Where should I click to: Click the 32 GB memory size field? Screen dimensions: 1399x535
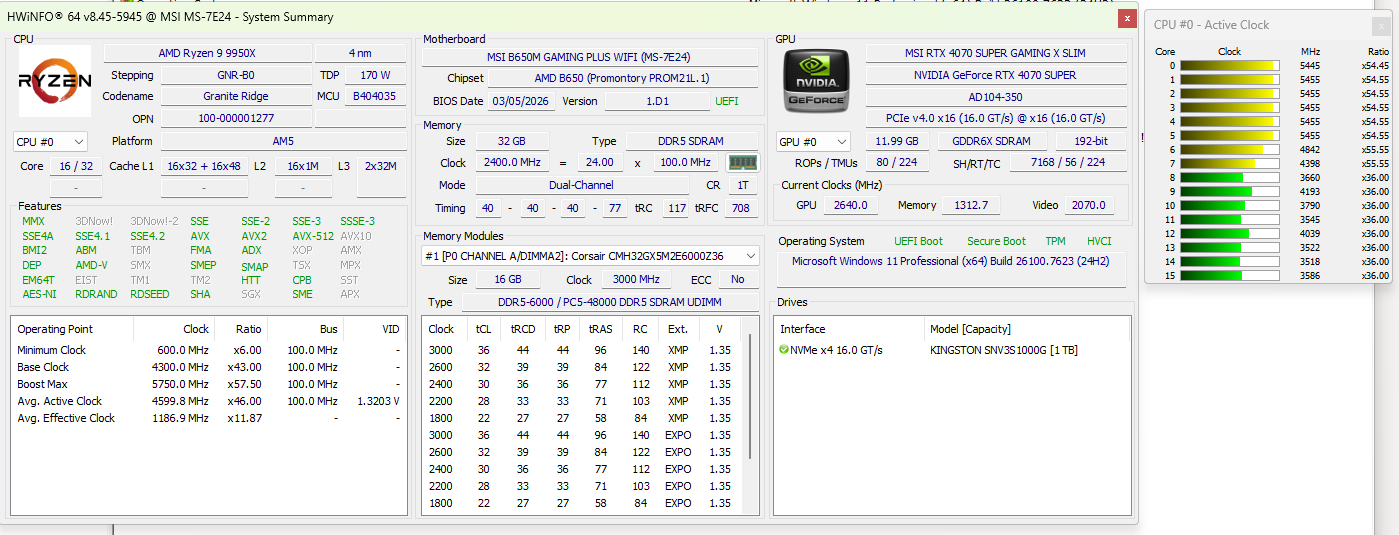[x=513, y=141]
